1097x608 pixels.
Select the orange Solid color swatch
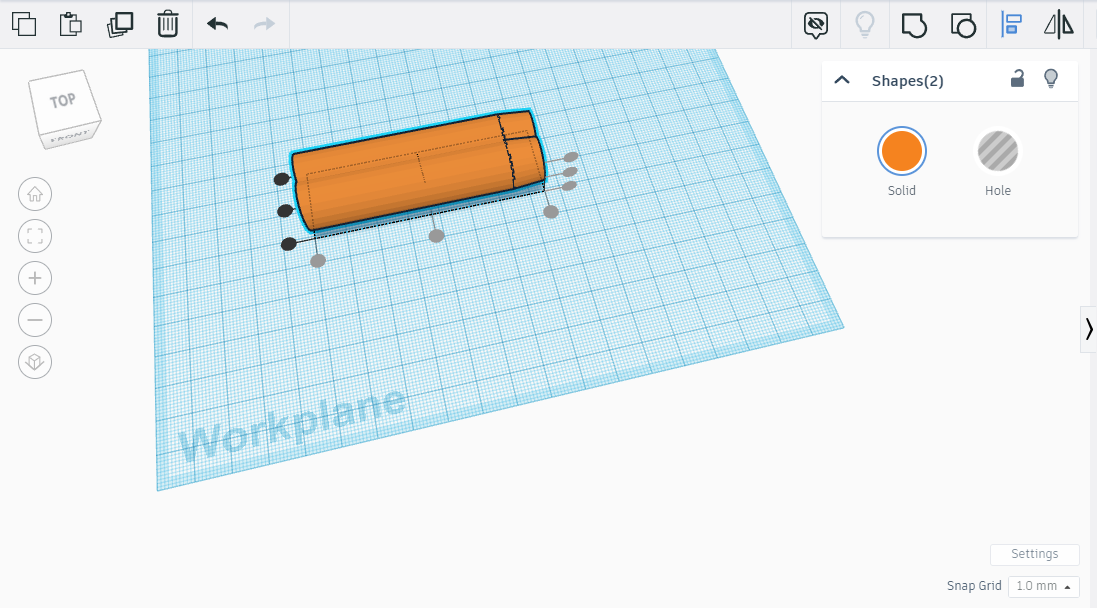(x=902, y=151)
